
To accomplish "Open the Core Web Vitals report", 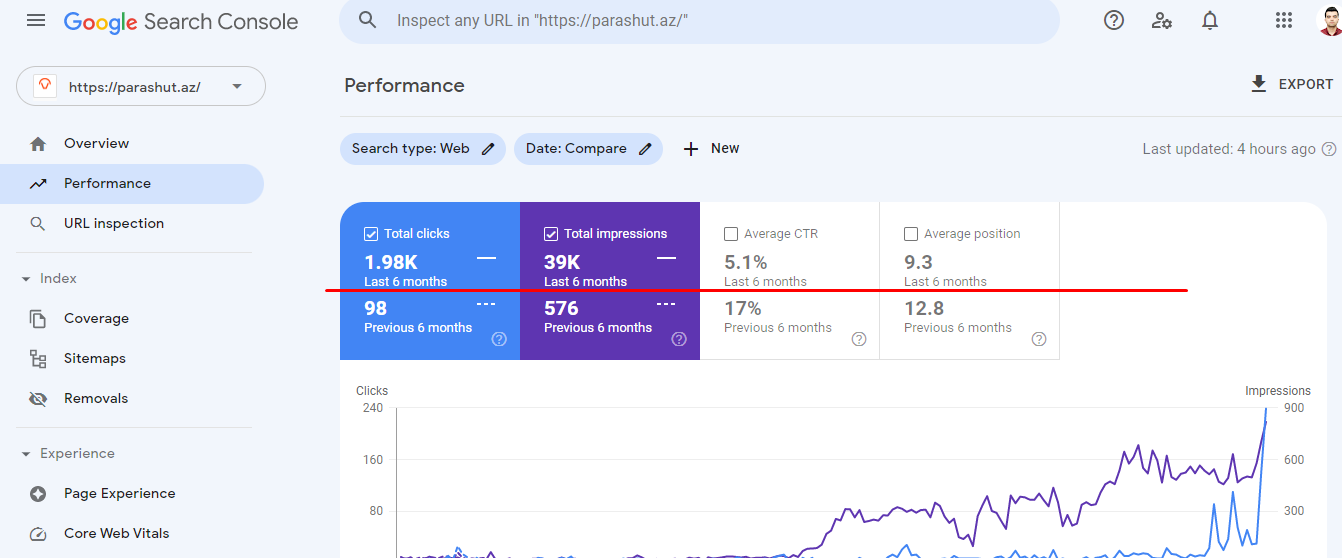I will (116, 534).
